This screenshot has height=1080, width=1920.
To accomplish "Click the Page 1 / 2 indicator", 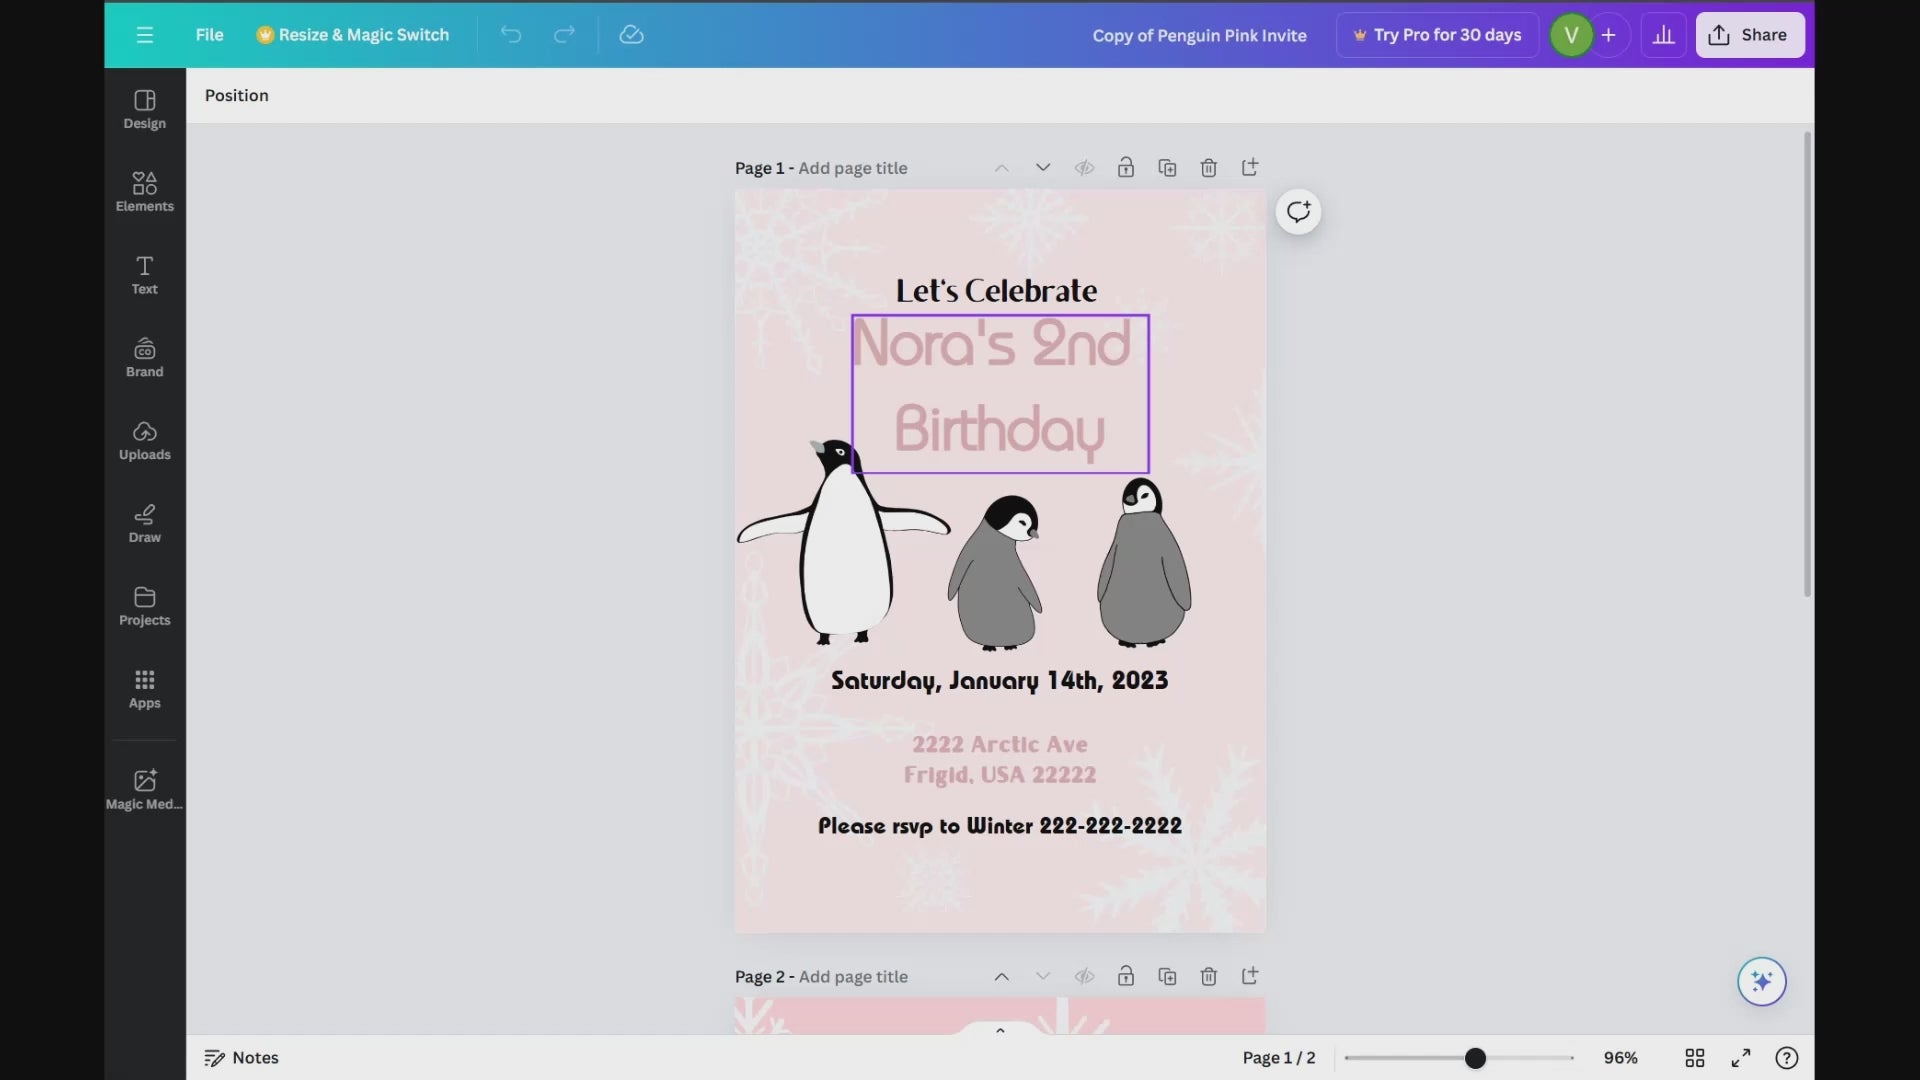I will (1279, 1058).
